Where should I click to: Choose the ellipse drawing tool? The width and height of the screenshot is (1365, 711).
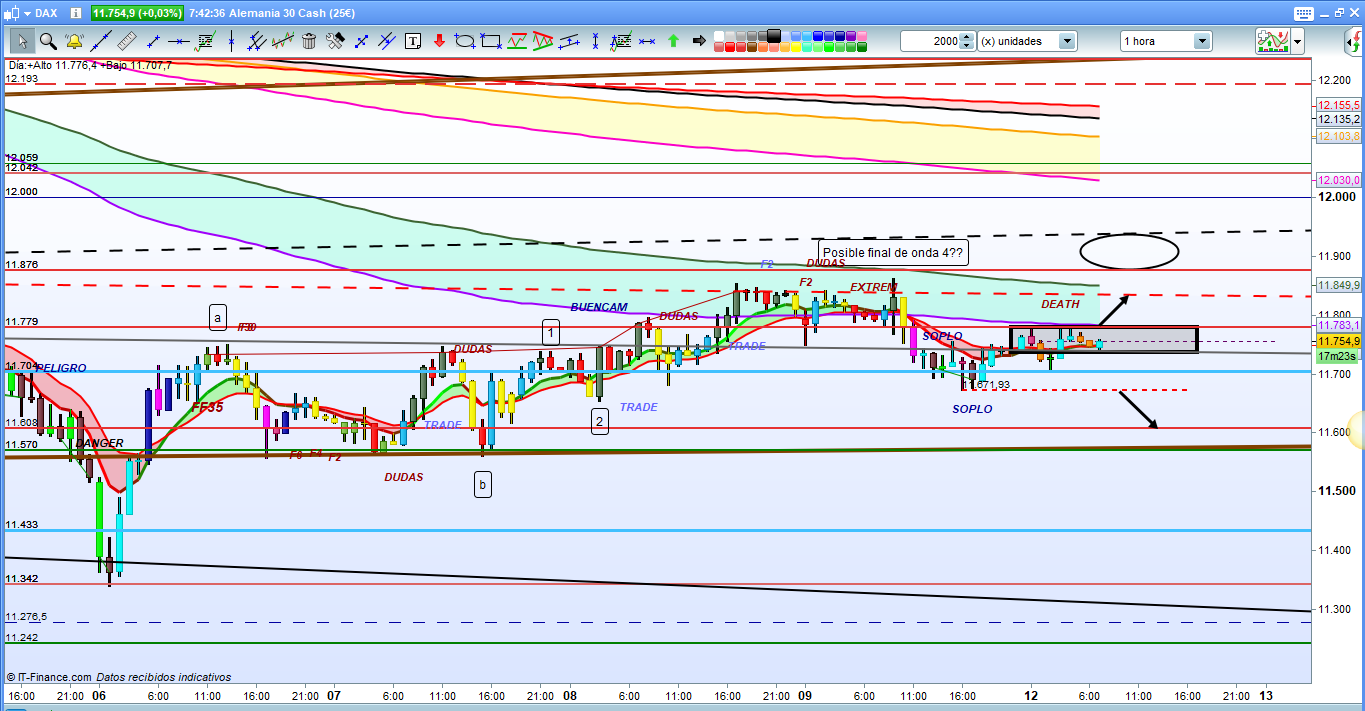pos(465,41)
